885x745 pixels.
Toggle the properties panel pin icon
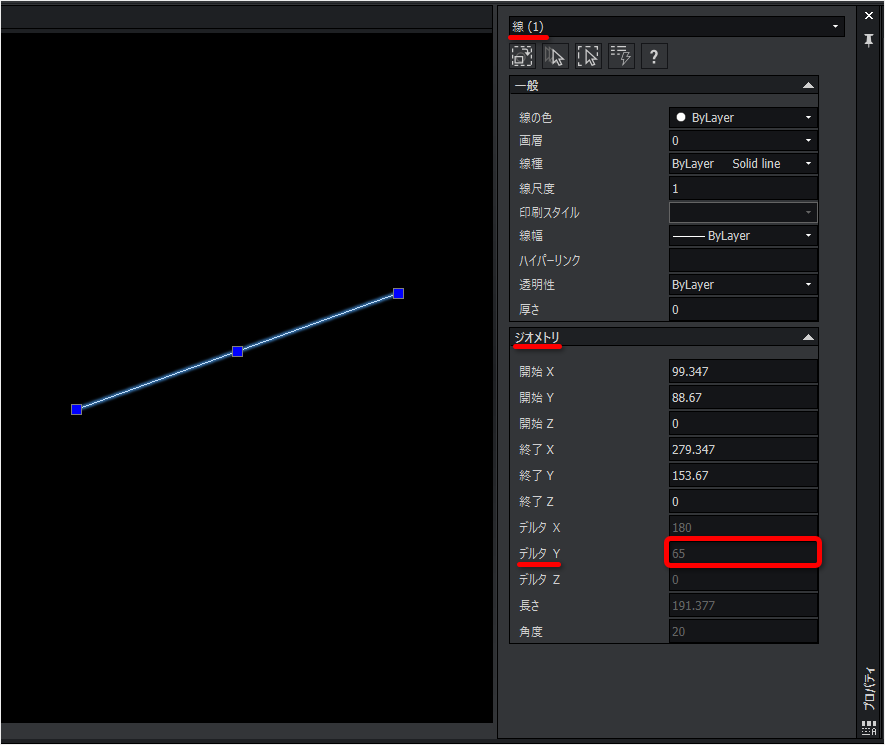pyautogui.click(x=869, y=40)
